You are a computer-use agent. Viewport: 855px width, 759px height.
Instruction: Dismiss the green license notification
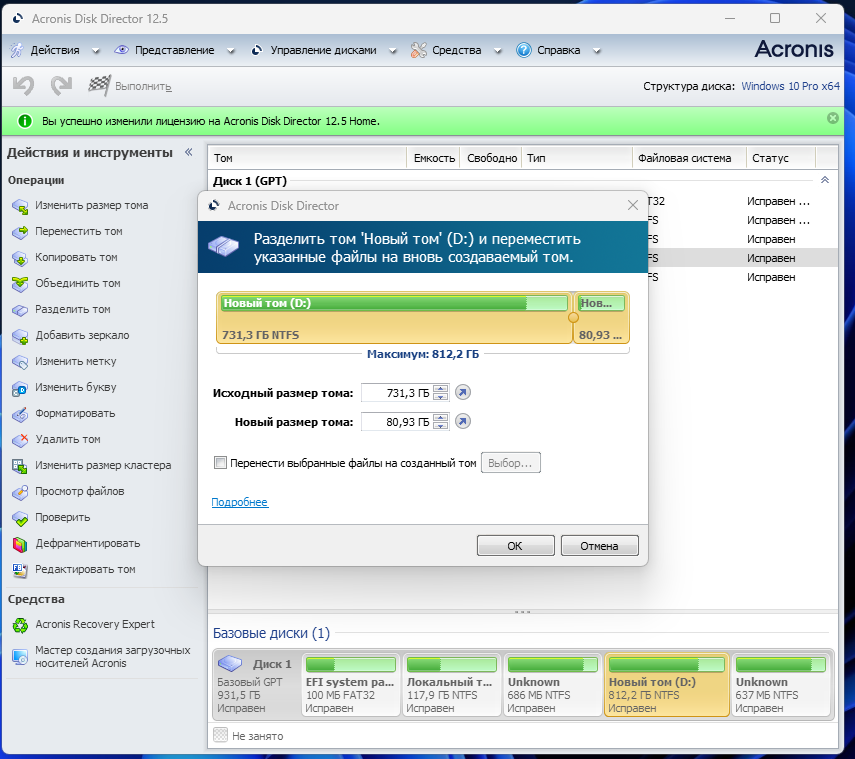tap(833, 118)
